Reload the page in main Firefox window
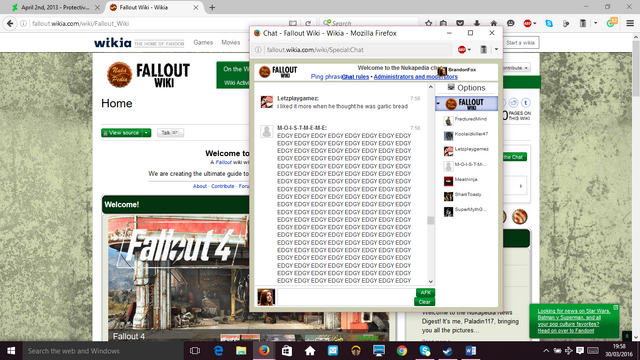640x360 pixels. (x=308, y=24)
